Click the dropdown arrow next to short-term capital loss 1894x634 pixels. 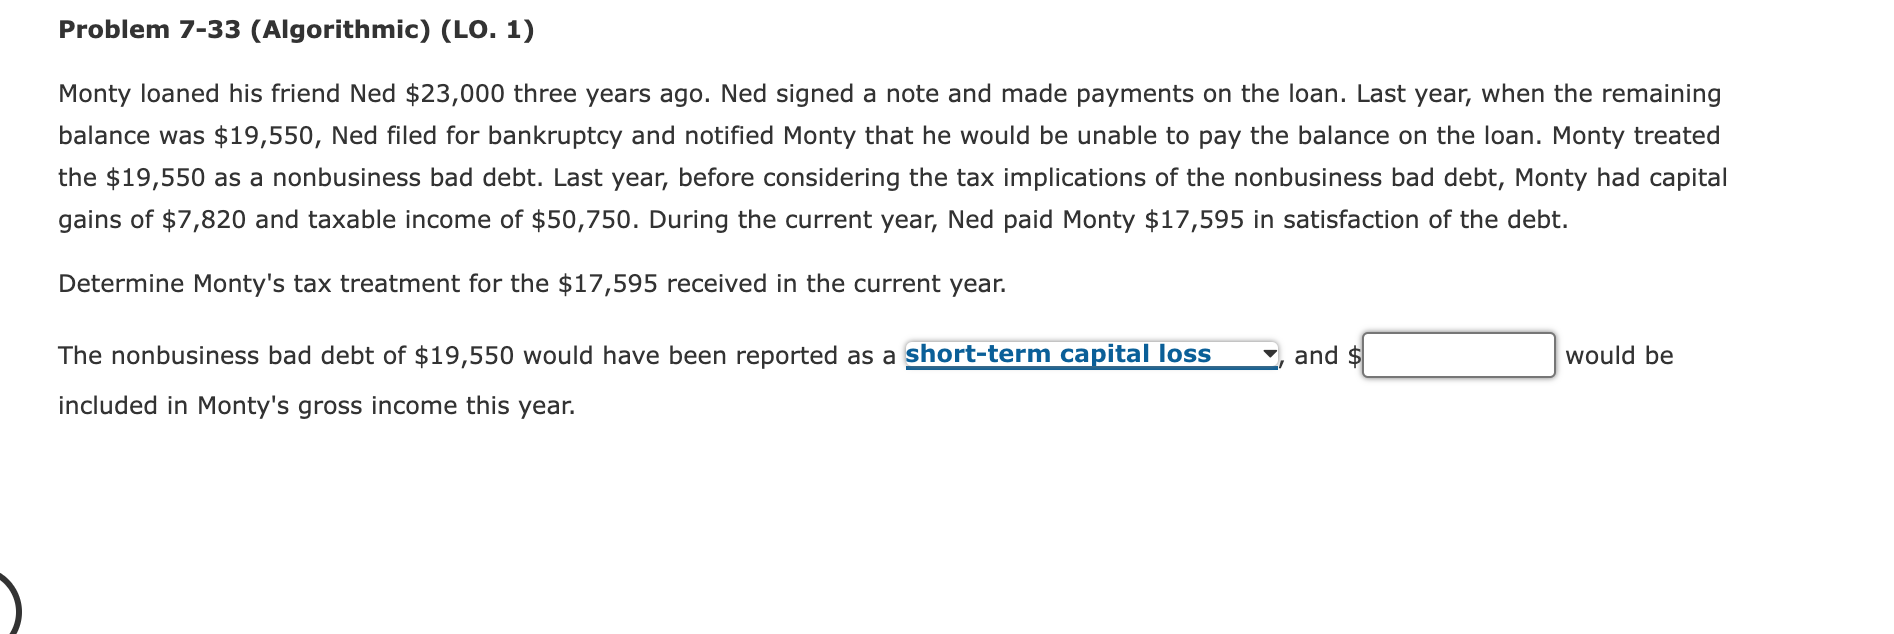[1268, 353]
